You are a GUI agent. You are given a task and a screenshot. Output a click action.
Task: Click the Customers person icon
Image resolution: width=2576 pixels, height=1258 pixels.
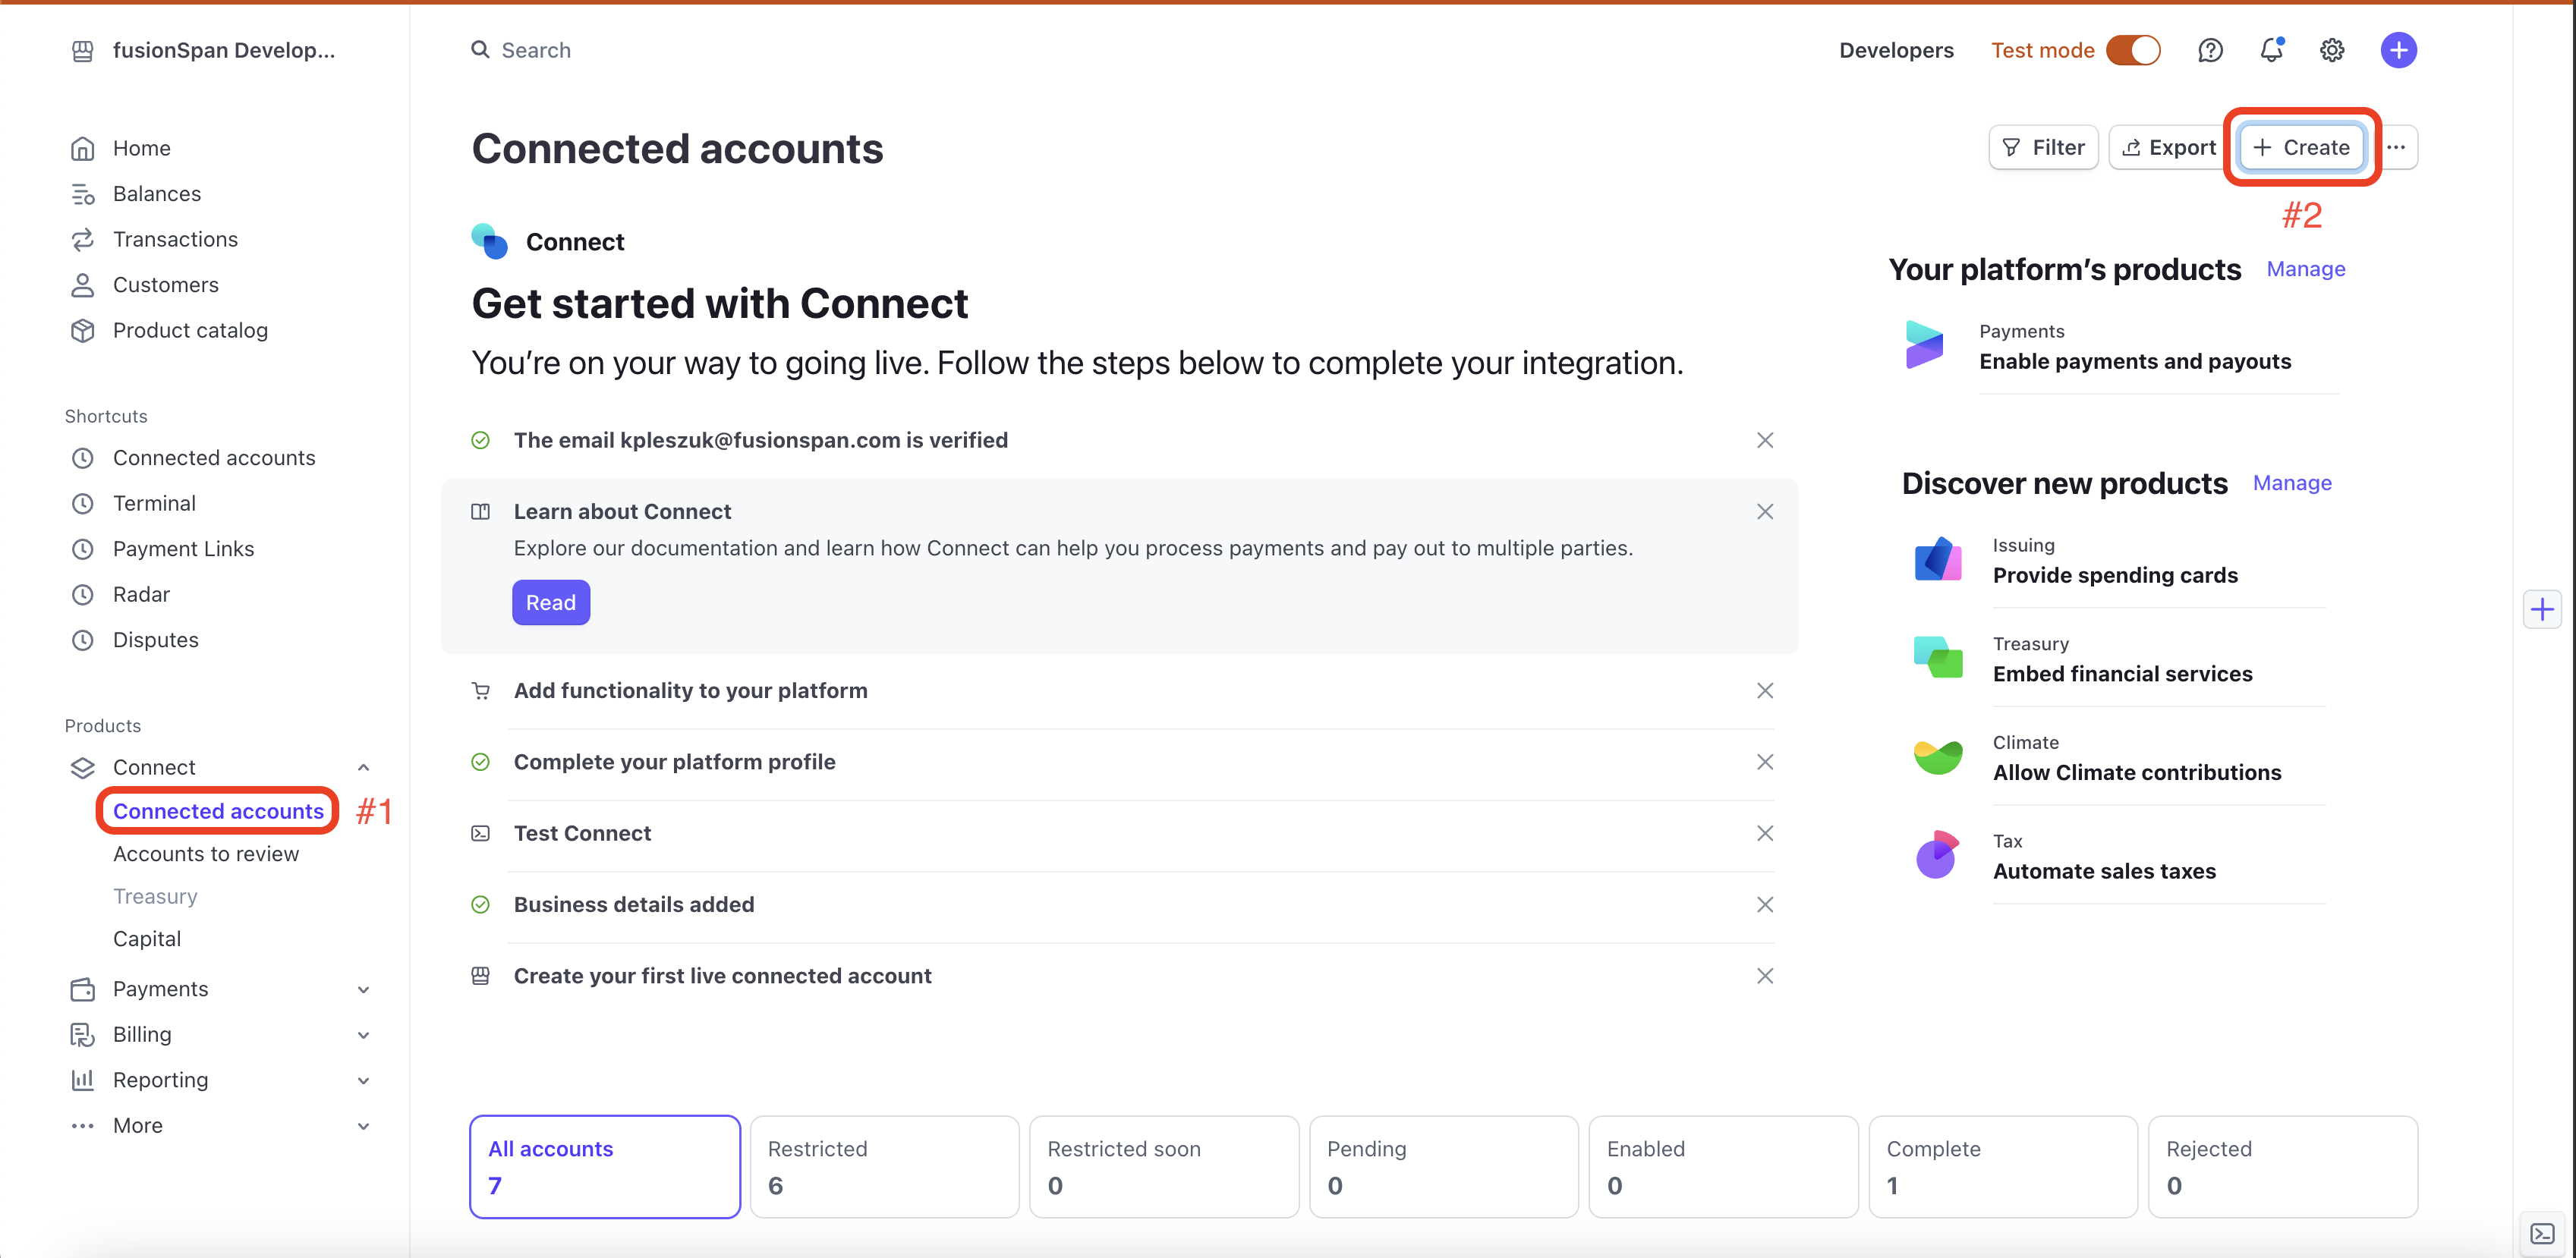83,285
